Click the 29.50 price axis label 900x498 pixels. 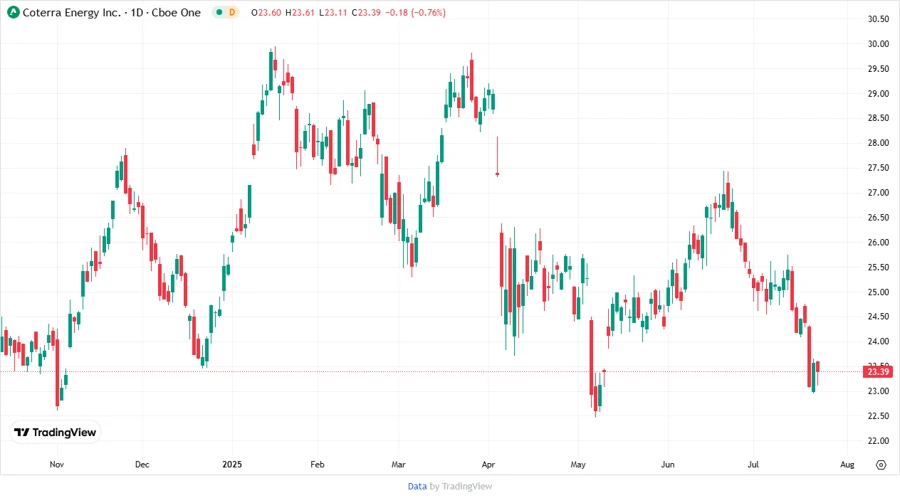(878, 69)
